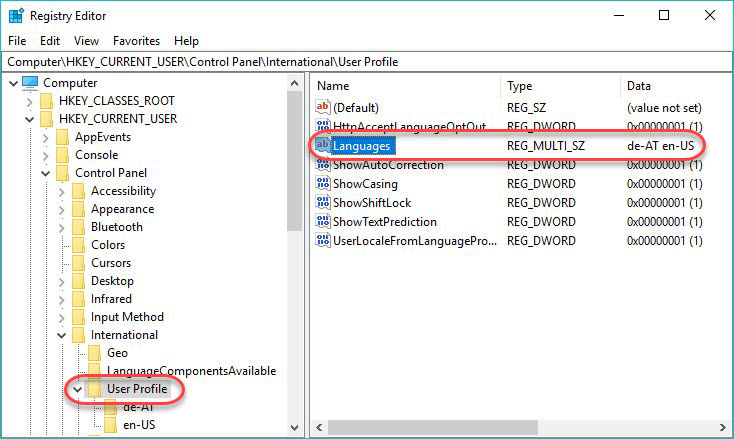The height and width of the screenshot is (439, 734).
Task: Click the values pane horizontal scrollbar thumb
Action: click(433, 427)
